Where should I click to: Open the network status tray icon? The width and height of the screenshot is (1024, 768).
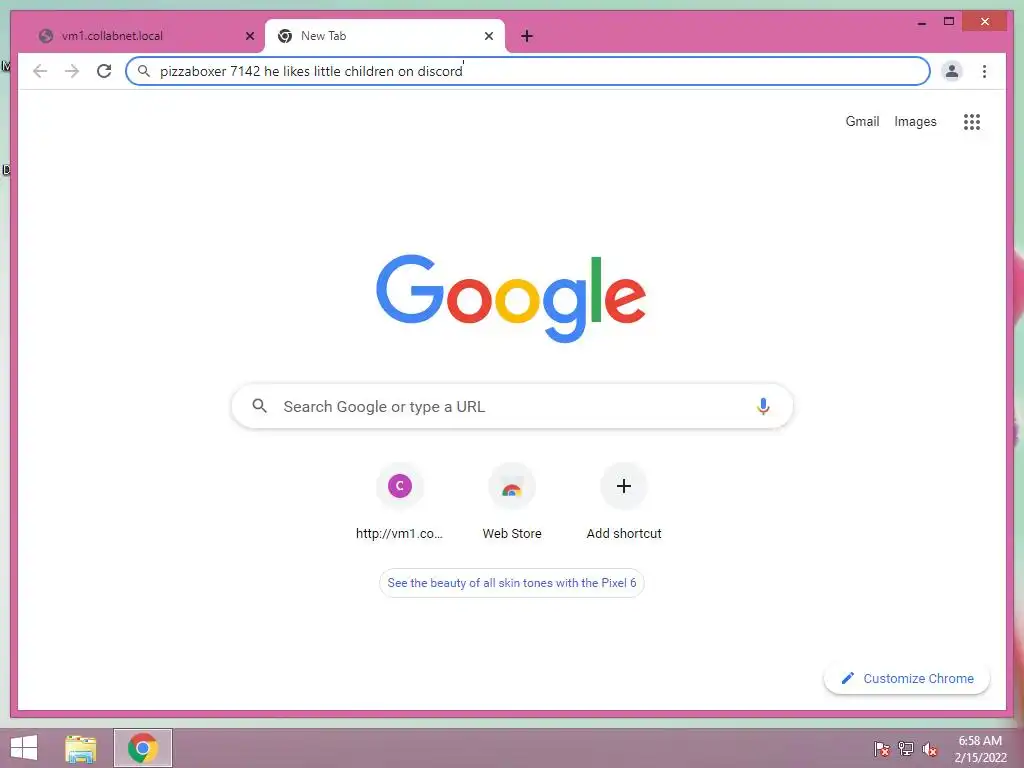point(905,748)
